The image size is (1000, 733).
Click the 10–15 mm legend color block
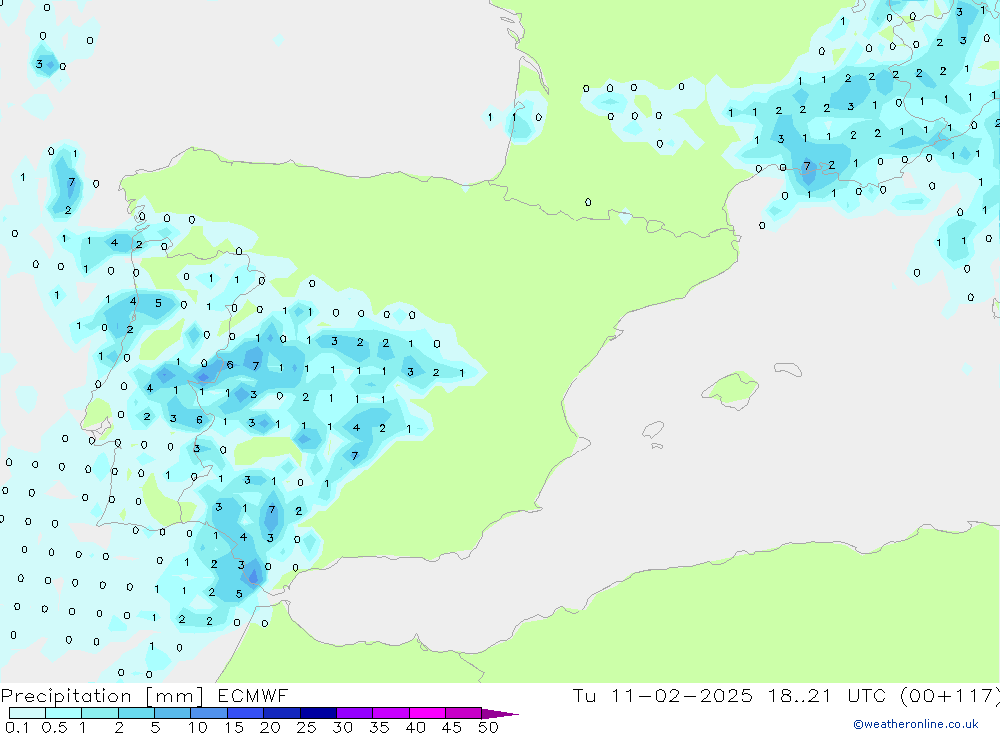pyautogui.click(x=209, y=713)
